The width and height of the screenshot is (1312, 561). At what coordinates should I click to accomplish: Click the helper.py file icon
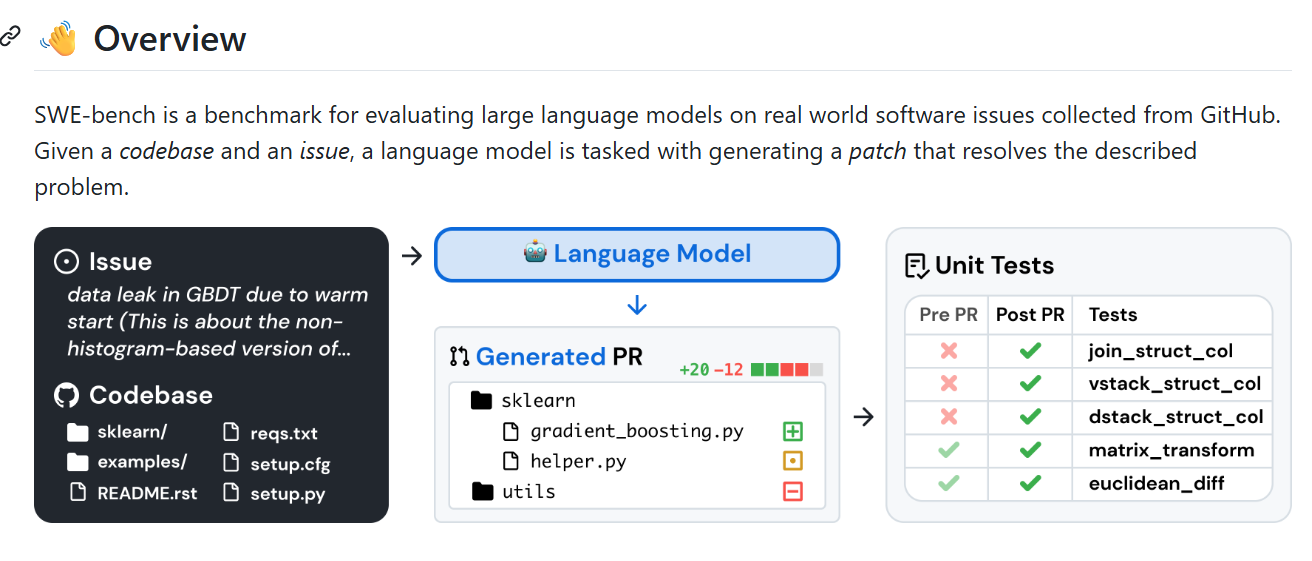pos(511,462)
